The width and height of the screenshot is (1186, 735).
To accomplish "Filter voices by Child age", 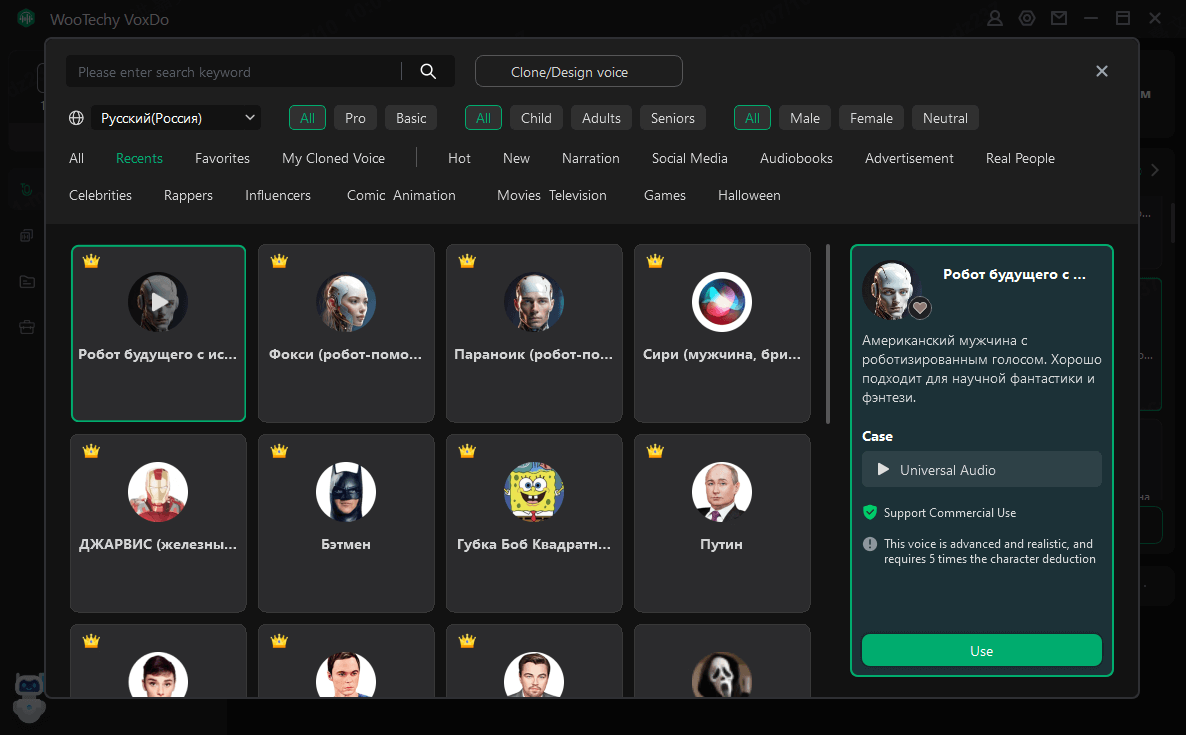I will click(536, 118).
